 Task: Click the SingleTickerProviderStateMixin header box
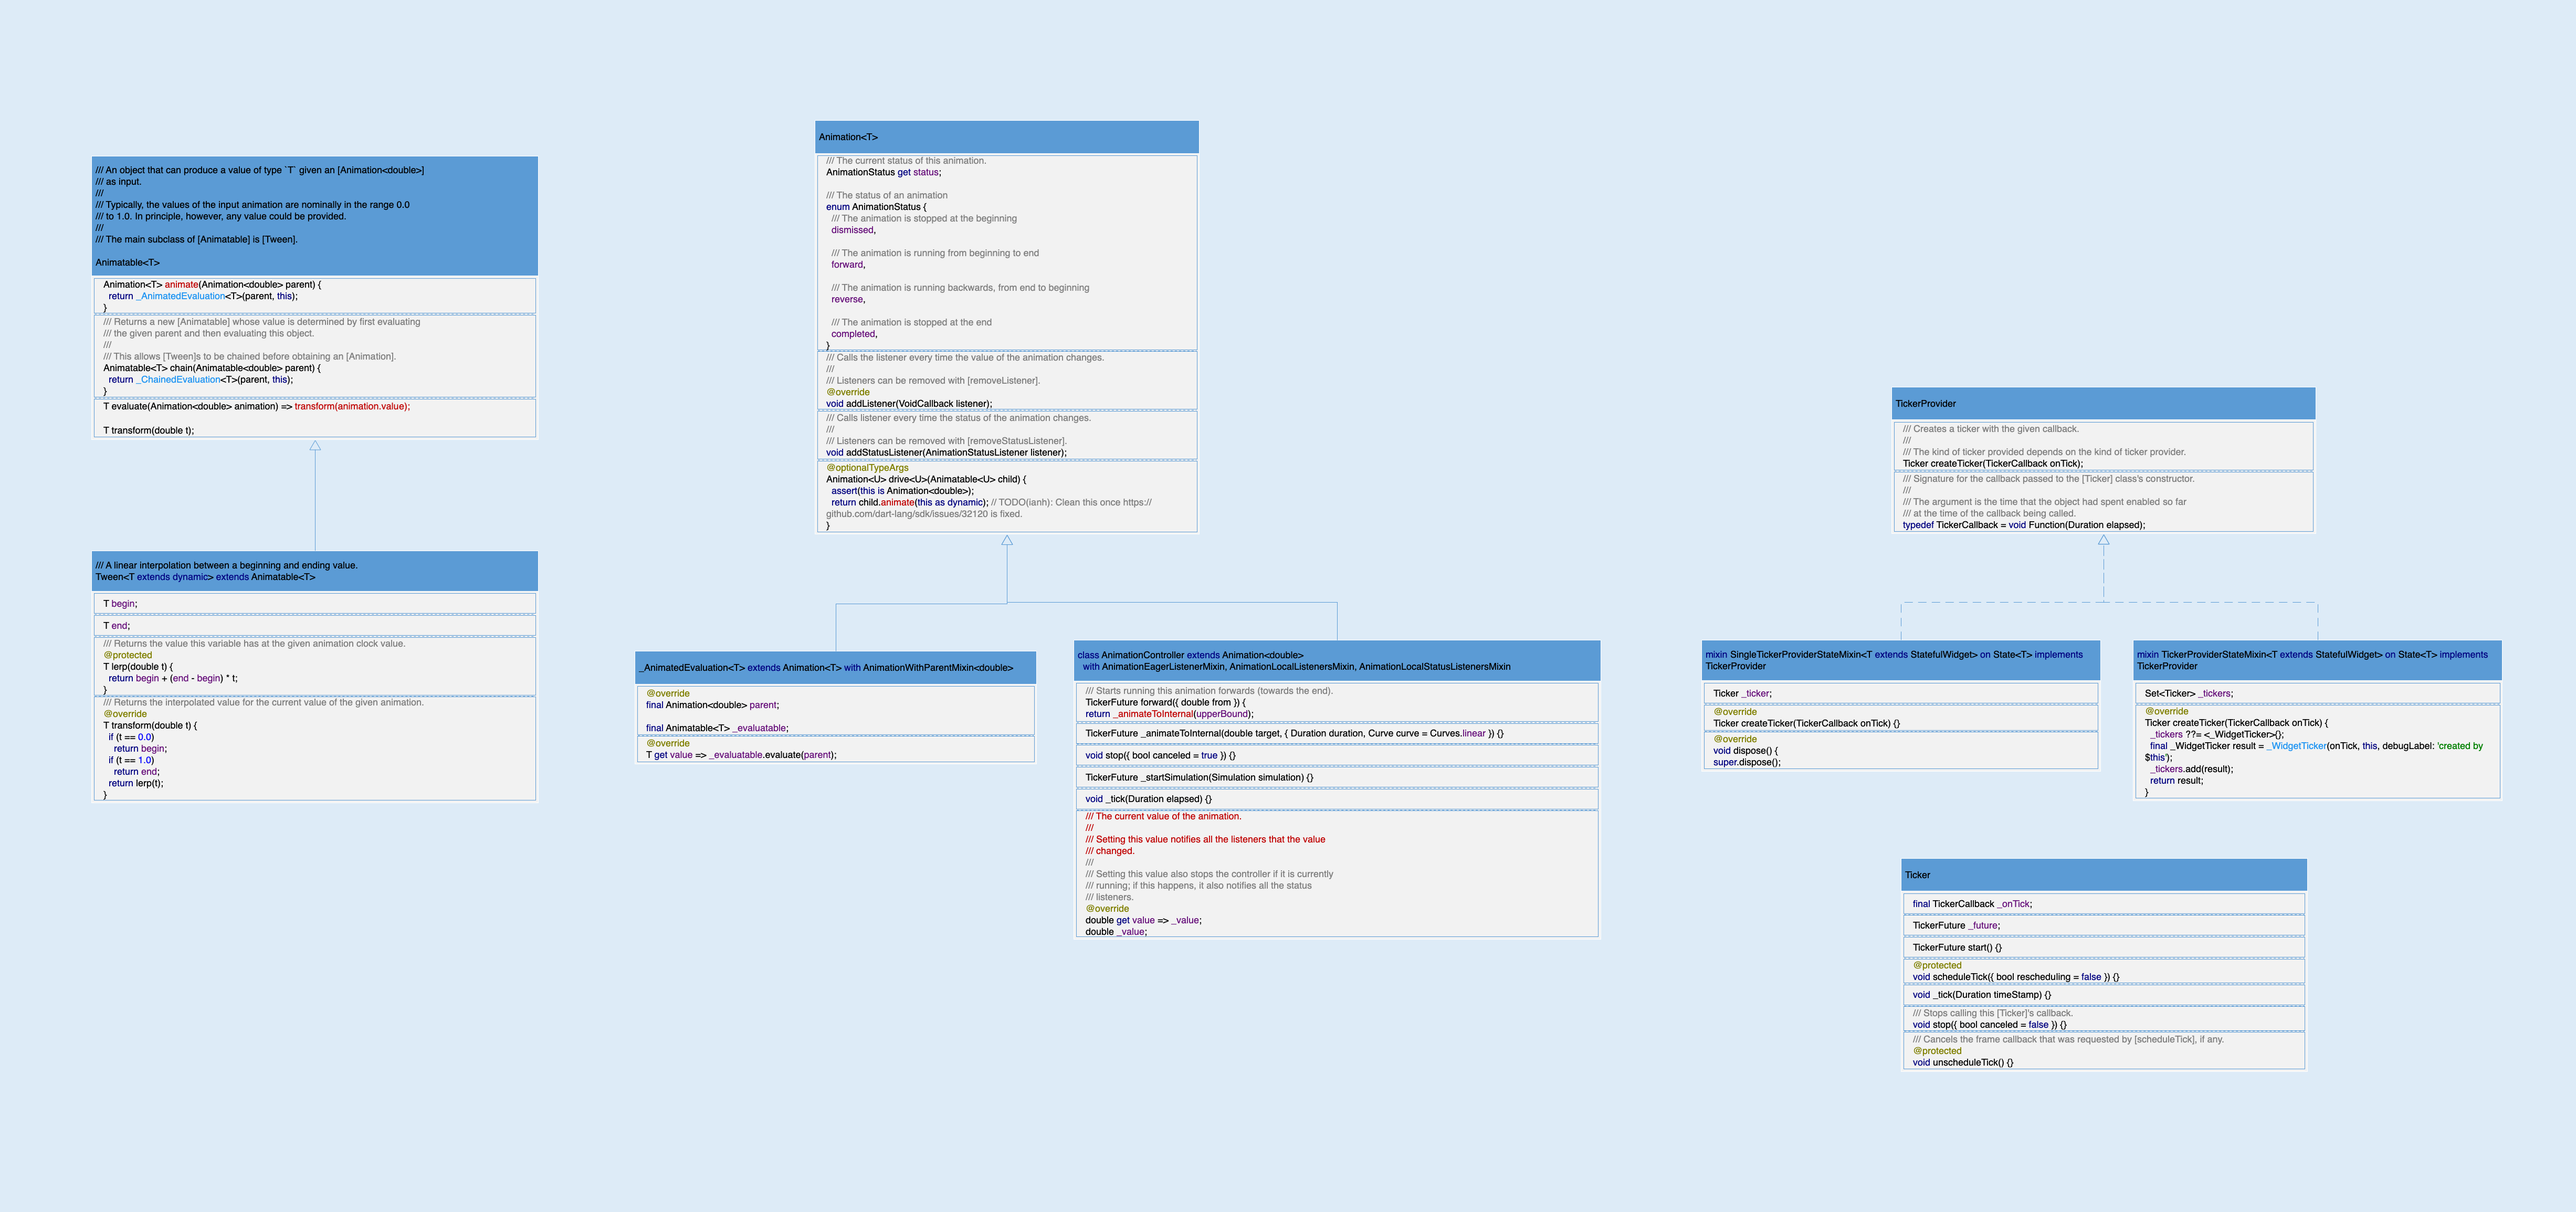(x=1900, y=660)
